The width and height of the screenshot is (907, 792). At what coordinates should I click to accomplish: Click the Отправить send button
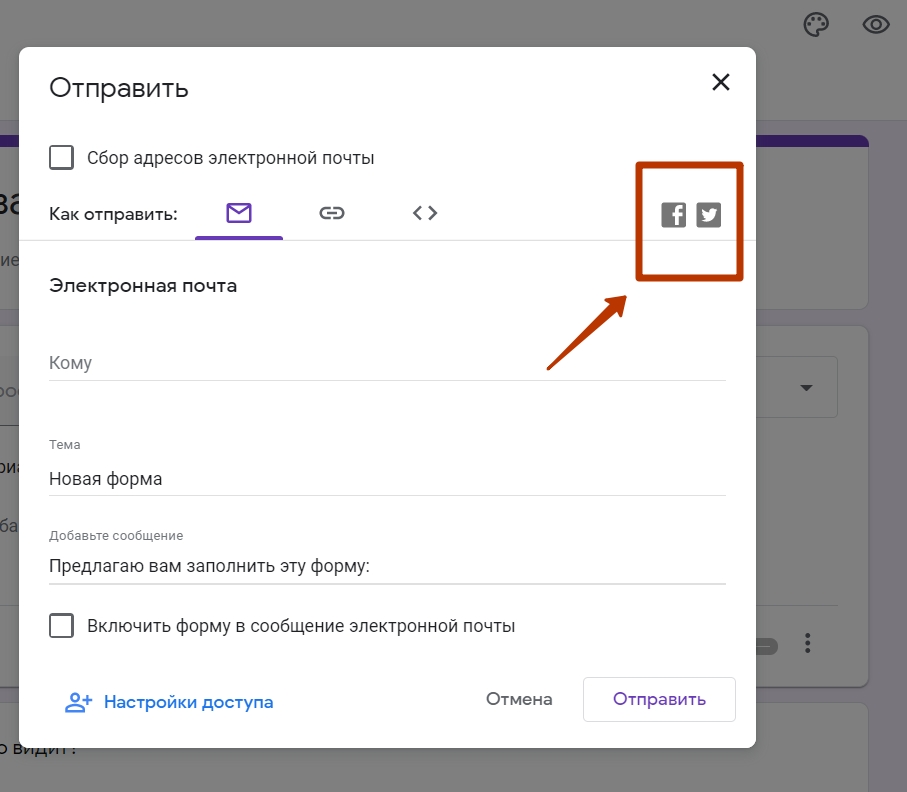(659, 699)
